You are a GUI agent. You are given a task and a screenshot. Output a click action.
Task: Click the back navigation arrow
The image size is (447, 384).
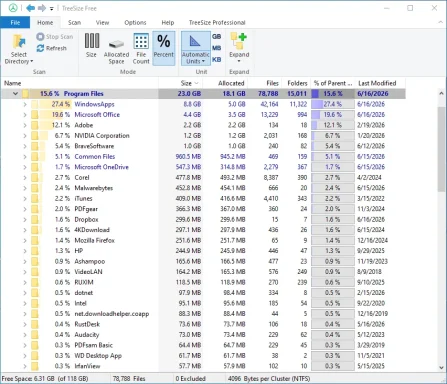30,8
